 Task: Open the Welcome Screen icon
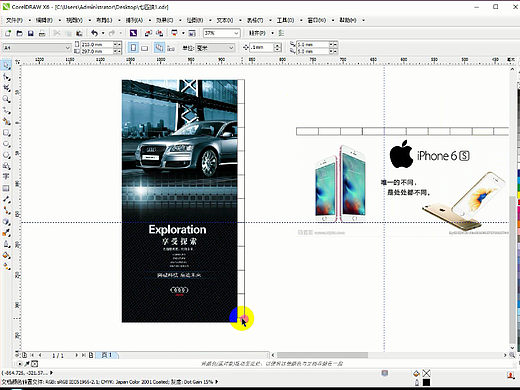[192, 33]
